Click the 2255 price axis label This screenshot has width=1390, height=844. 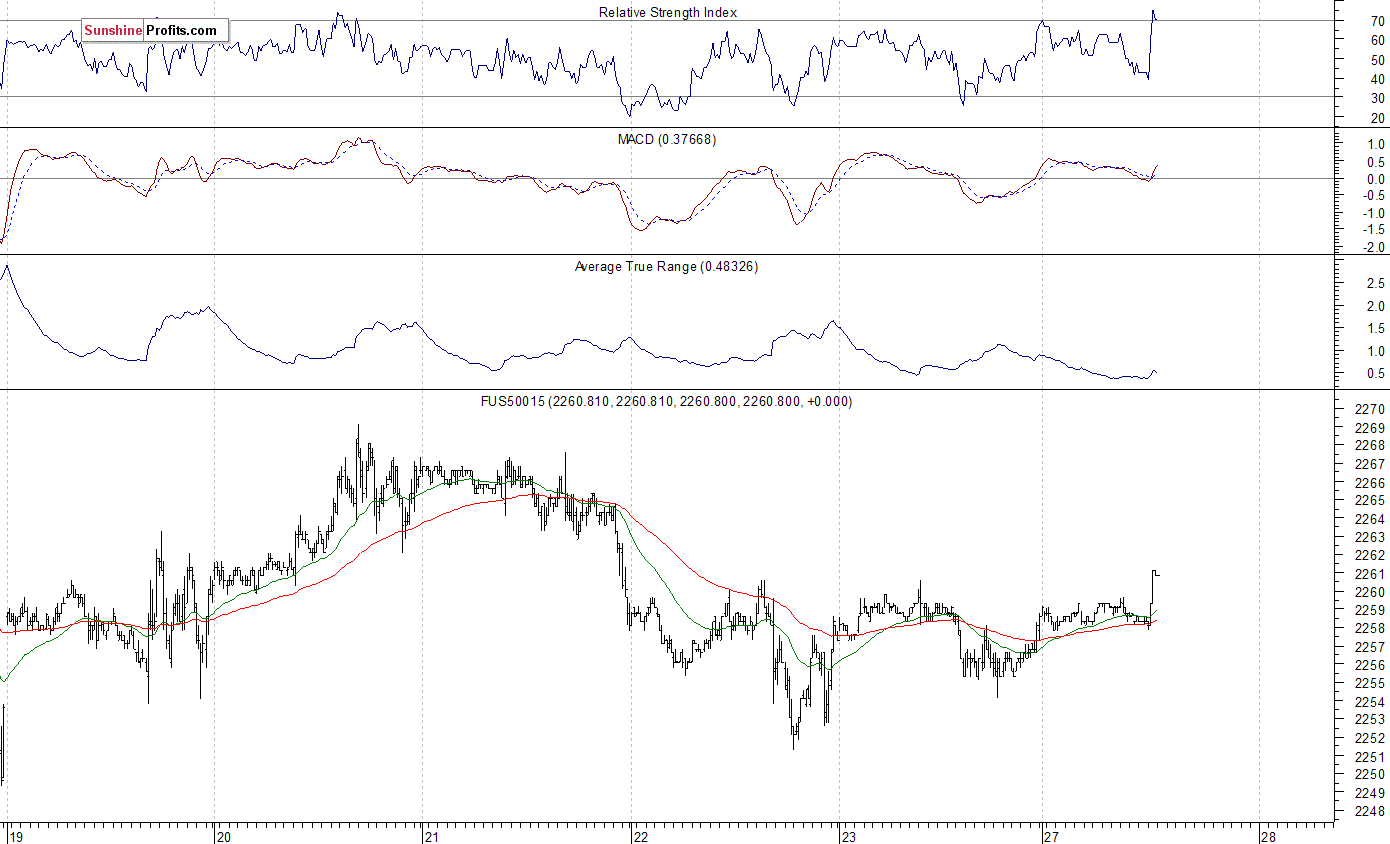1371,683
